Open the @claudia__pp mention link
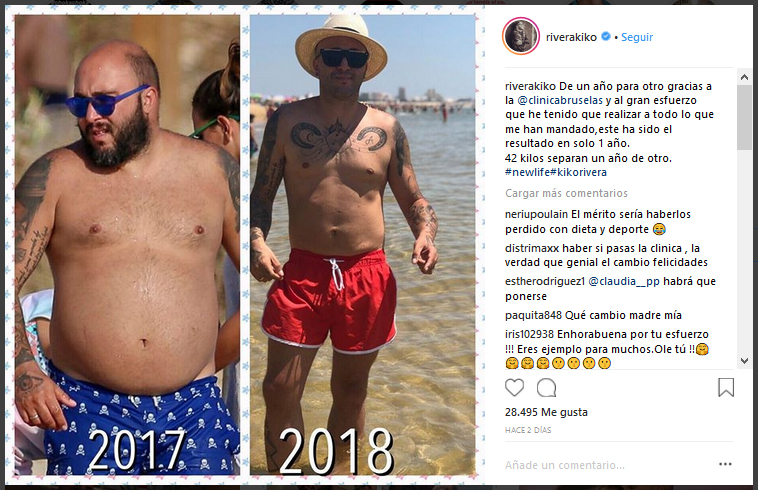 point(624,281)
